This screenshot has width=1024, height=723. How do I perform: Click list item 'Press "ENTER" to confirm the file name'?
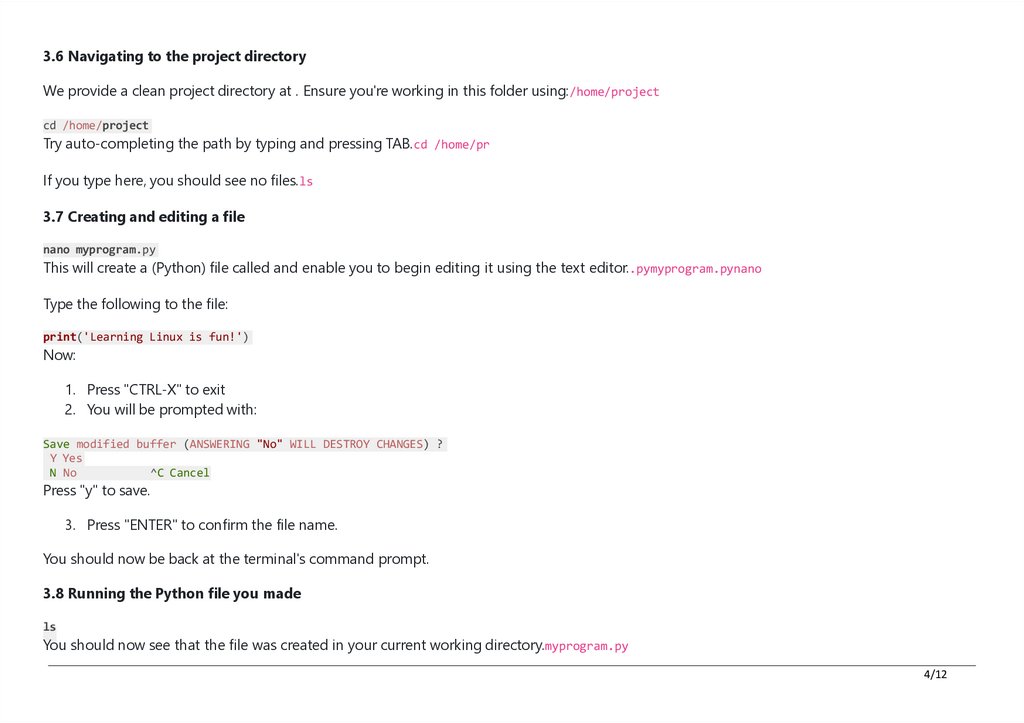pos(212,525)
